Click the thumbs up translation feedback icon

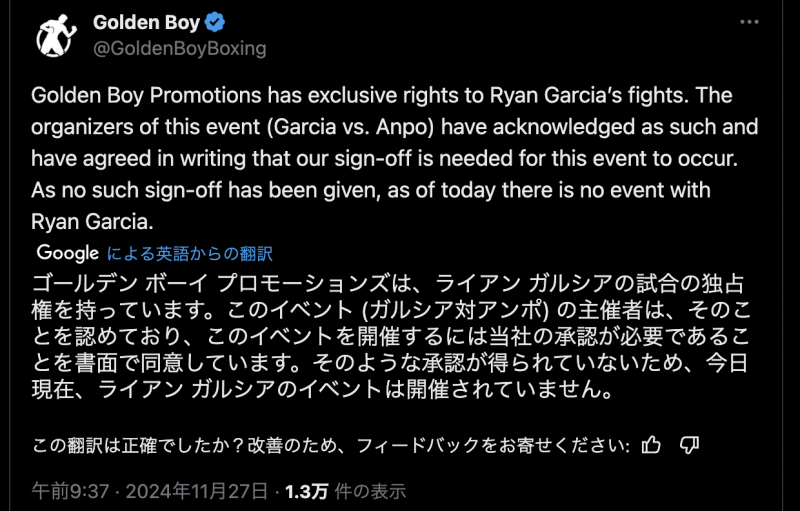tap(652, 444)
